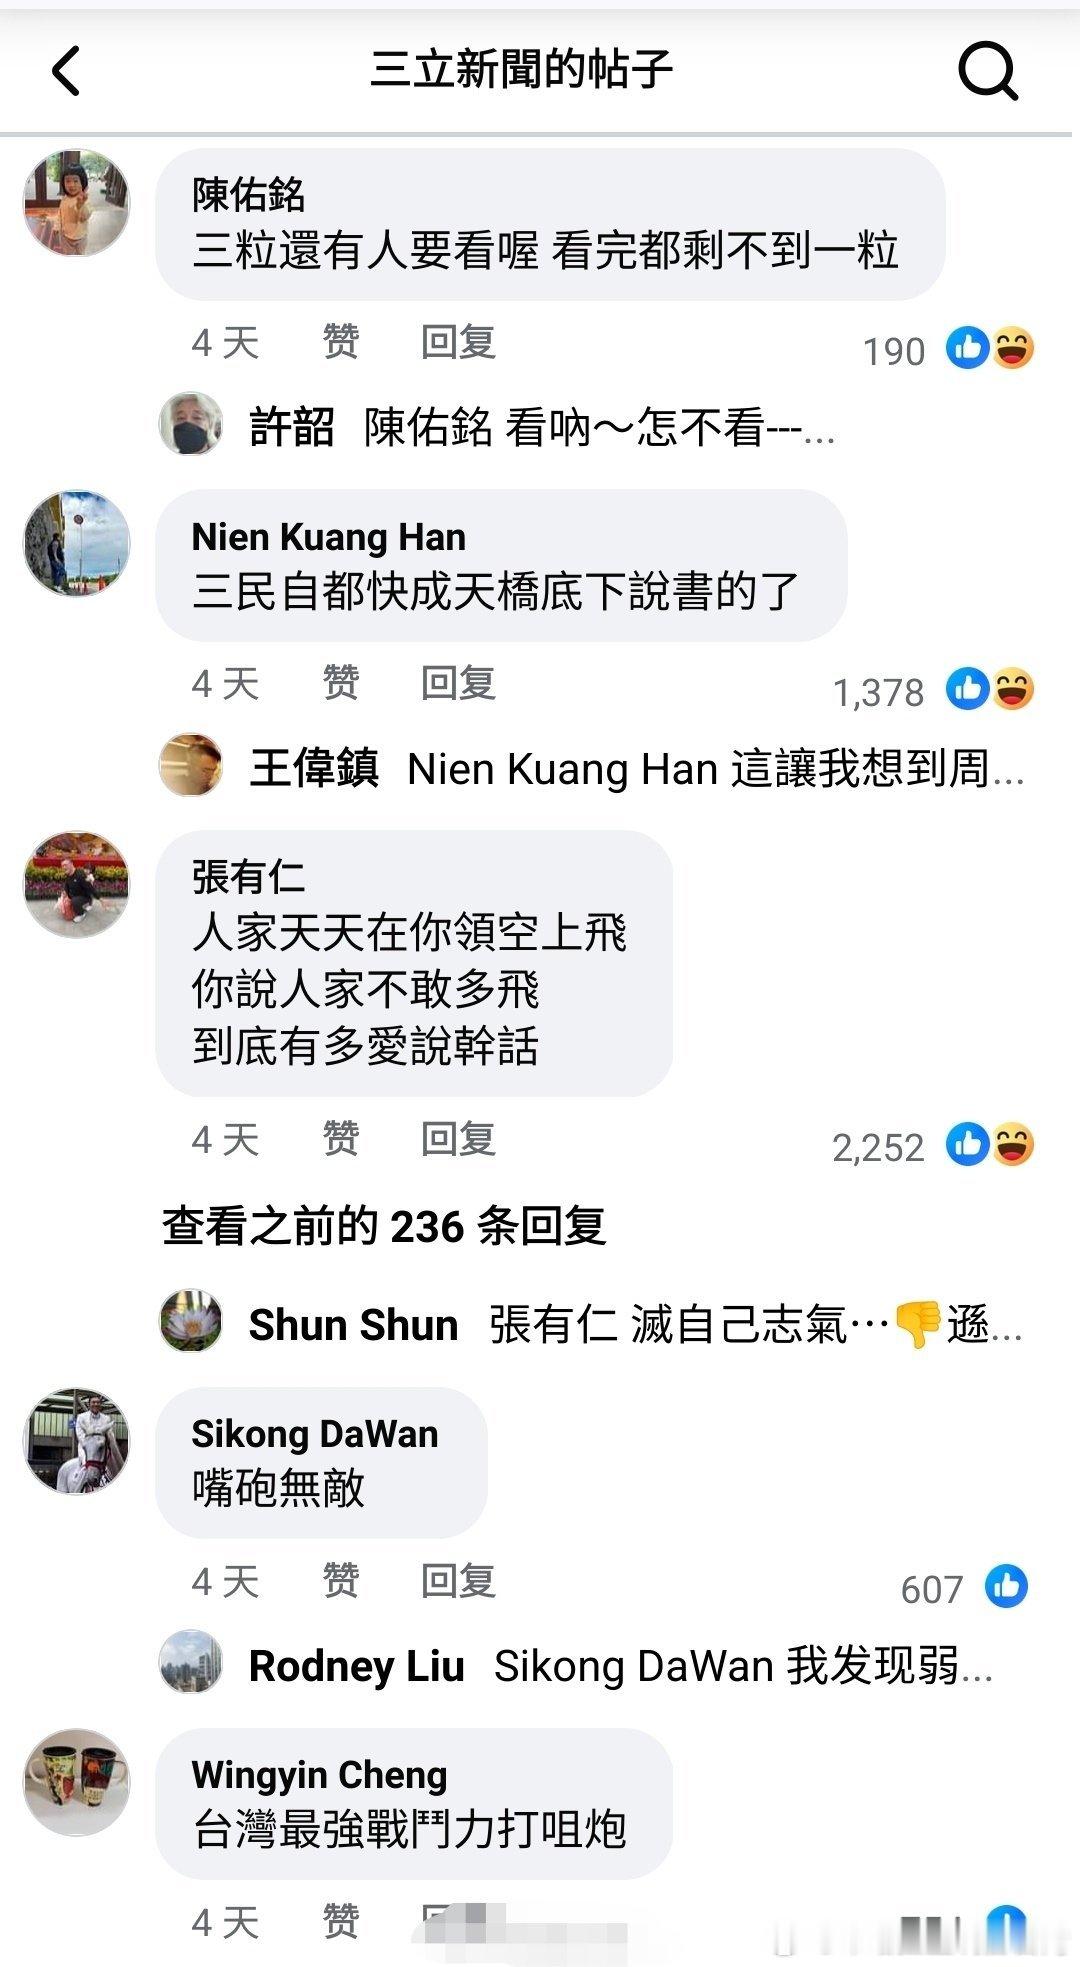The width and height of the screenshot is (1080, 1967).
Task: Like Nien Kuang Han's comment with 赞
Action: point(341,684)
